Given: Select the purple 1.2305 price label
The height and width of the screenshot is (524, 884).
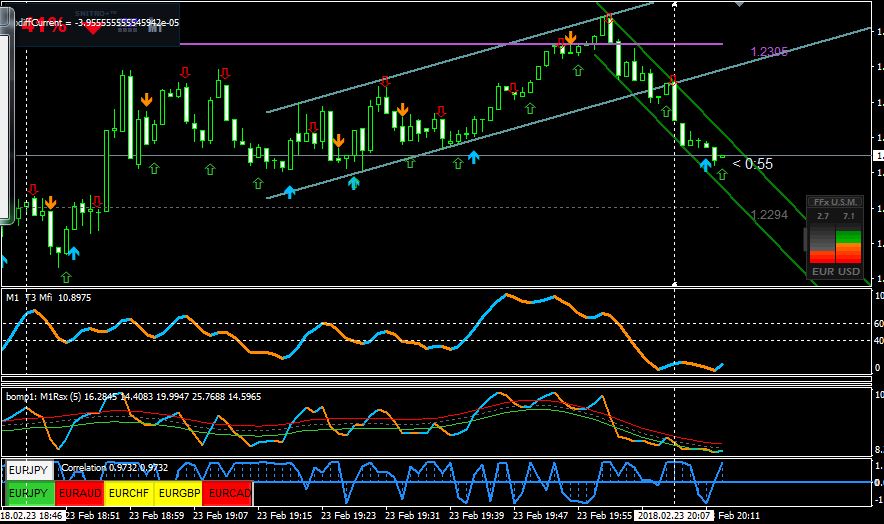Looking at the screenshot, I should pos(769,52).
